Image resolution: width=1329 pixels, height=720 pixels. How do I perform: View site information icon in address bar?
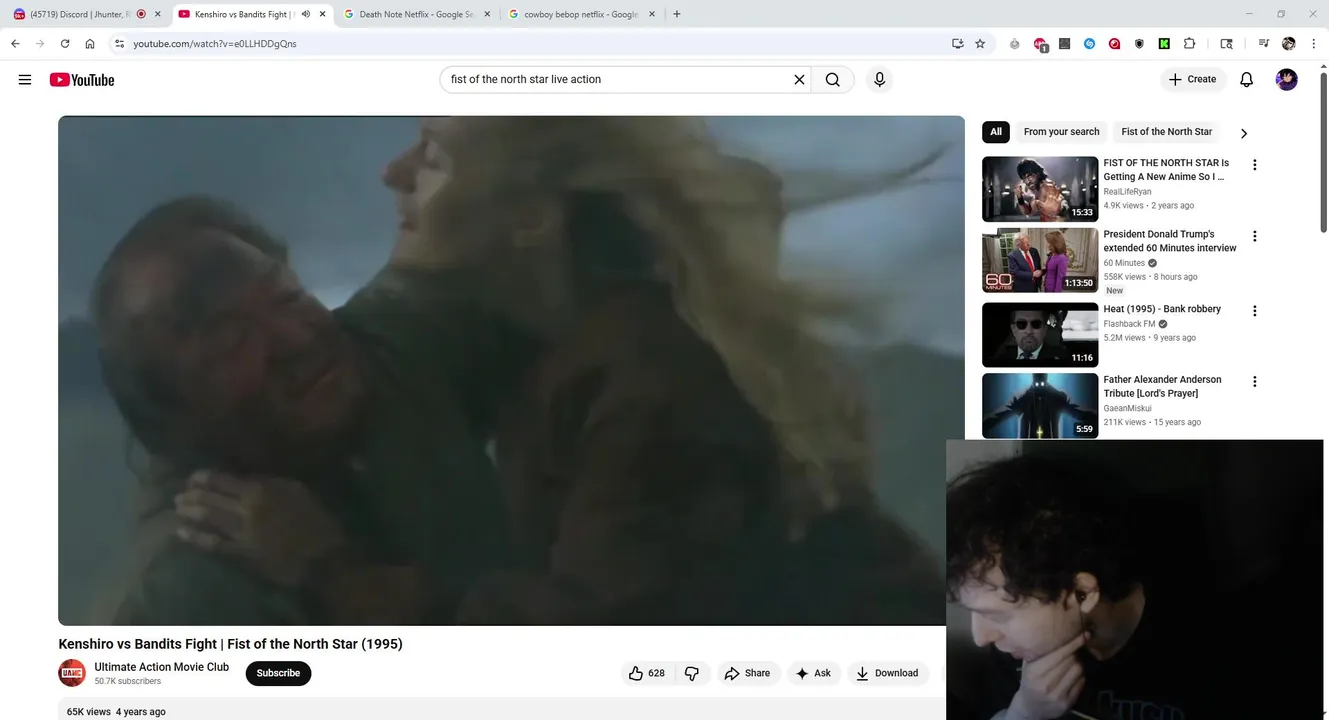(x=119, y=44)
